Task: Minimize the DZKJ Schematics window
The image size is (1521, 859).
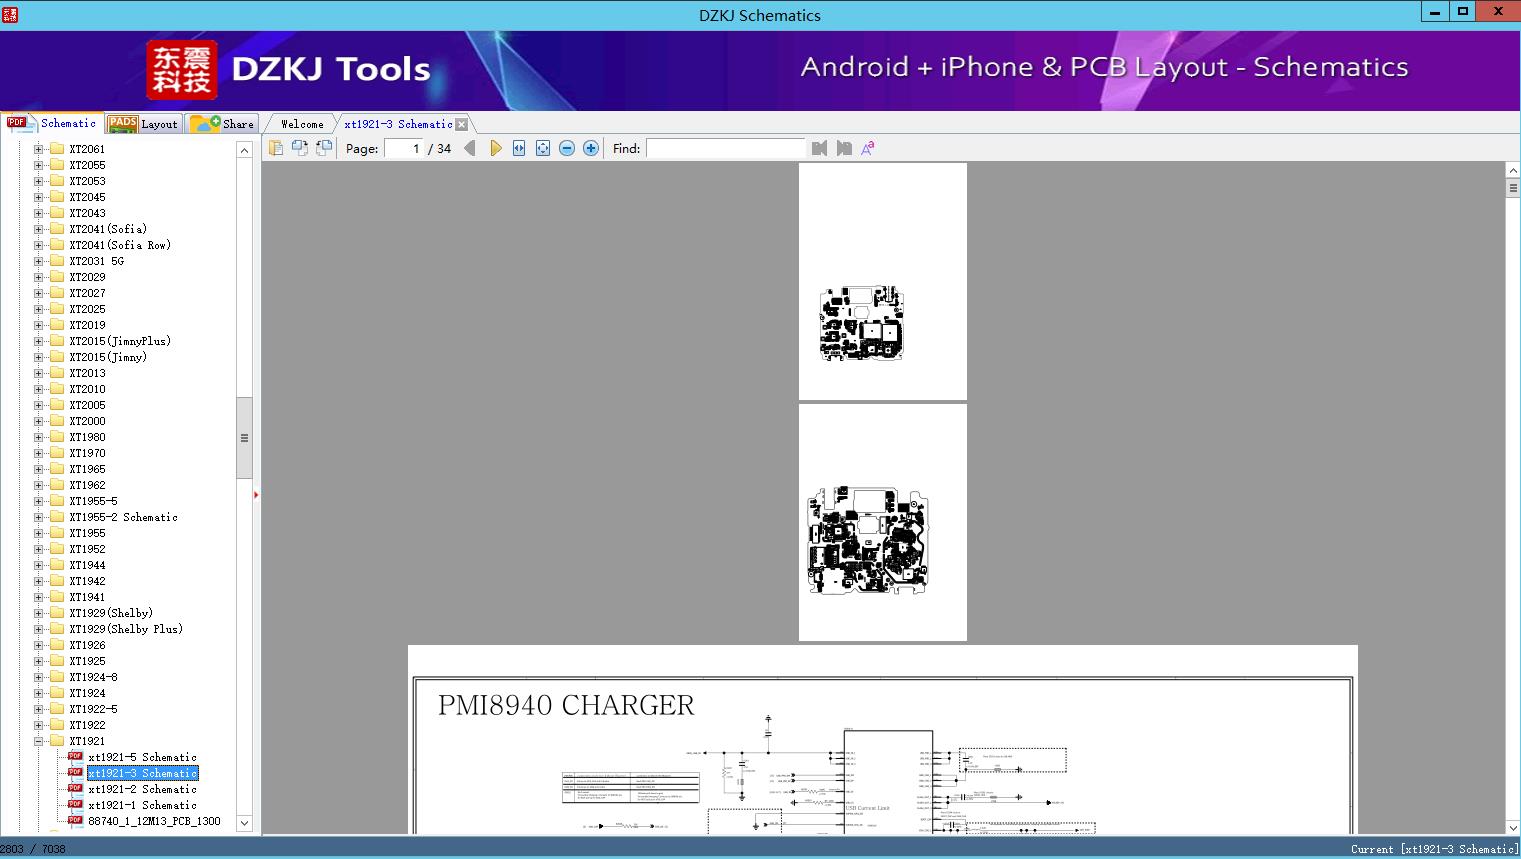Action: (x=1435, y=11)
